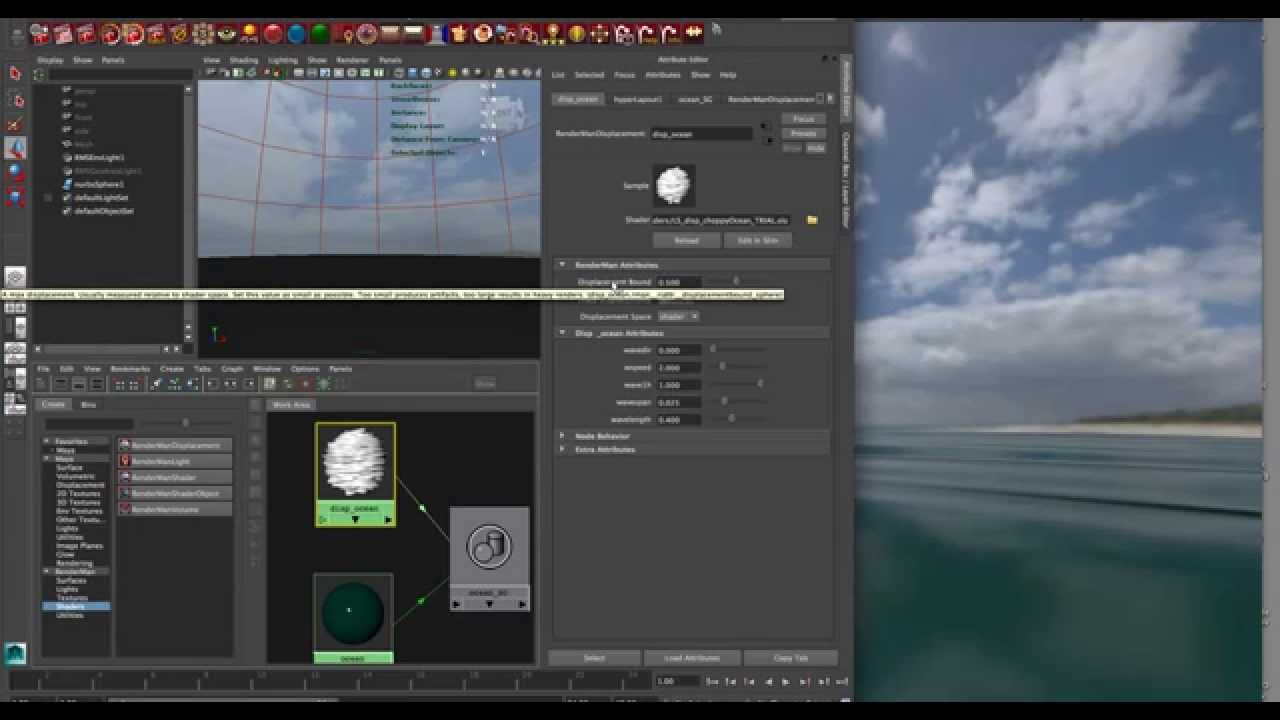
Task: Click the first red RenderMan shelf icon
Action: tap(41, 33)
